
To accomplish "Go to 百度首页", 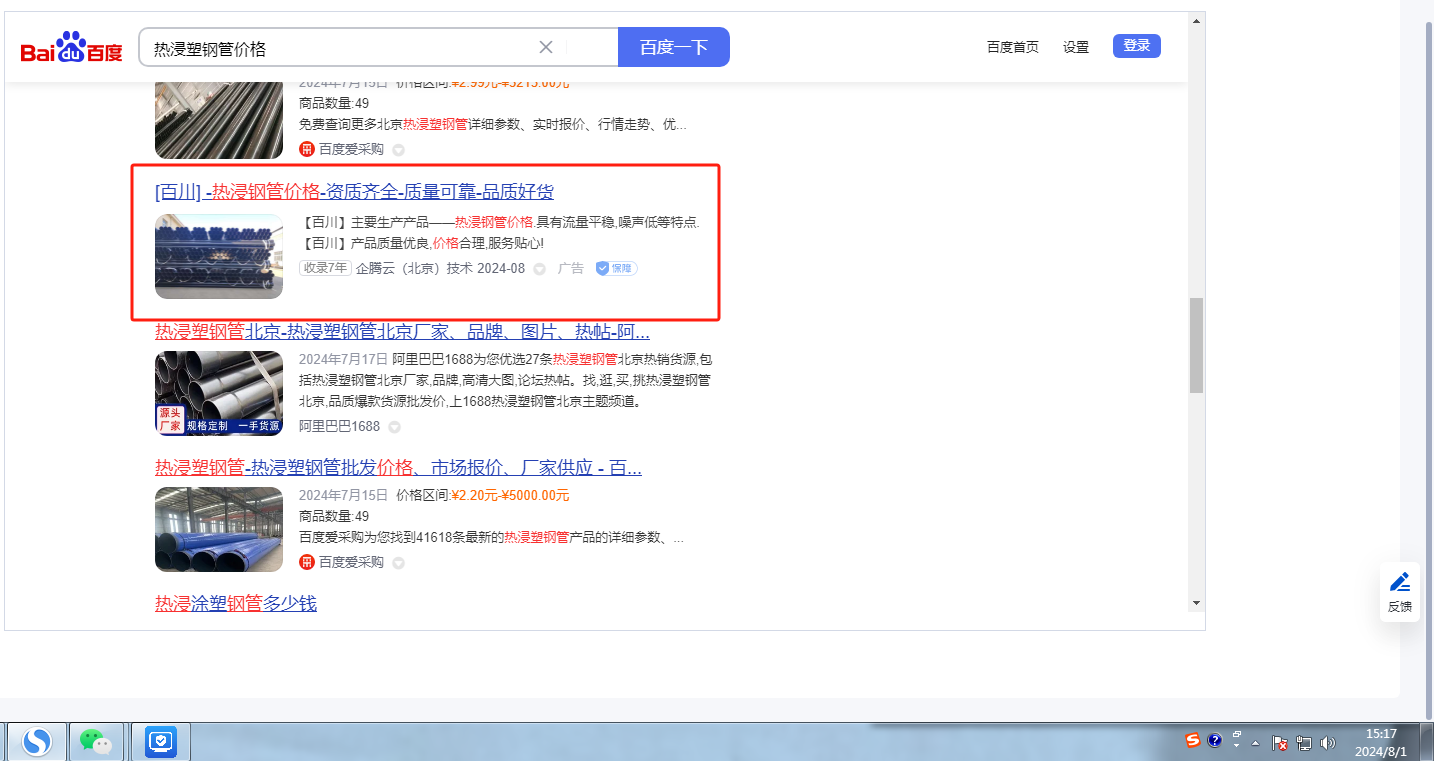I will point(1013,47).
